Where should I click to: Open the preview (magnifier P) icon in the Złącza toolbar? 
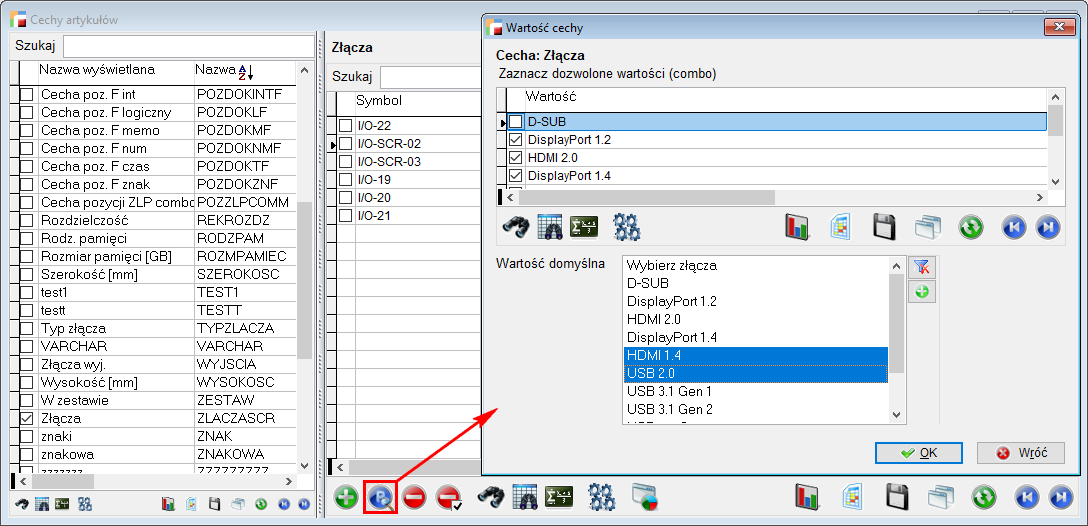tap(380, 497)
